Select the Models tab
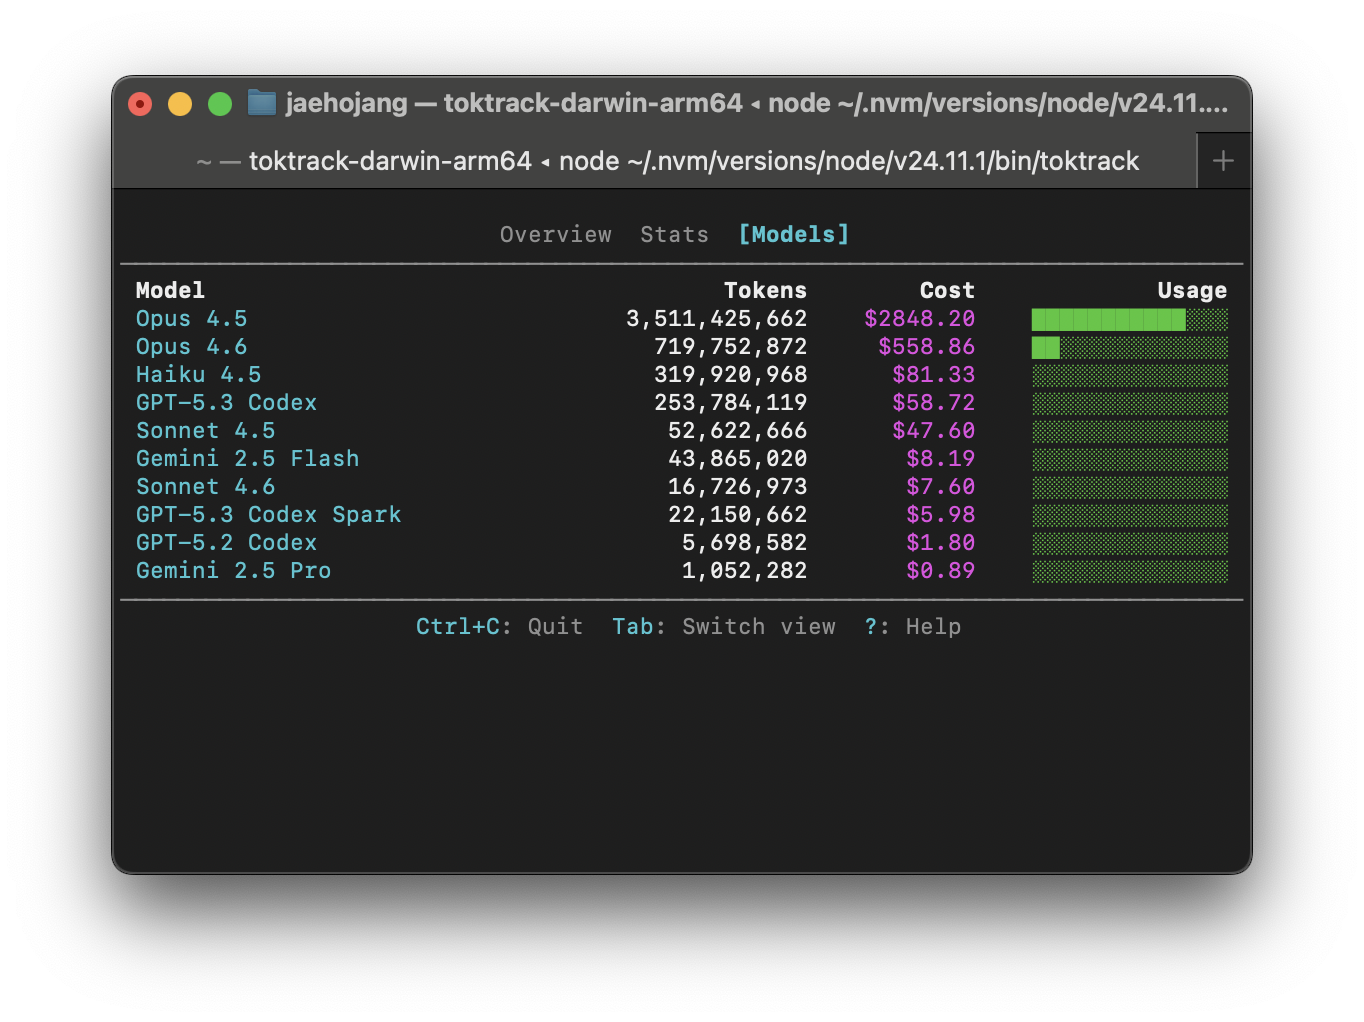Screen dimensions: 1364x1022 (793, 234)
